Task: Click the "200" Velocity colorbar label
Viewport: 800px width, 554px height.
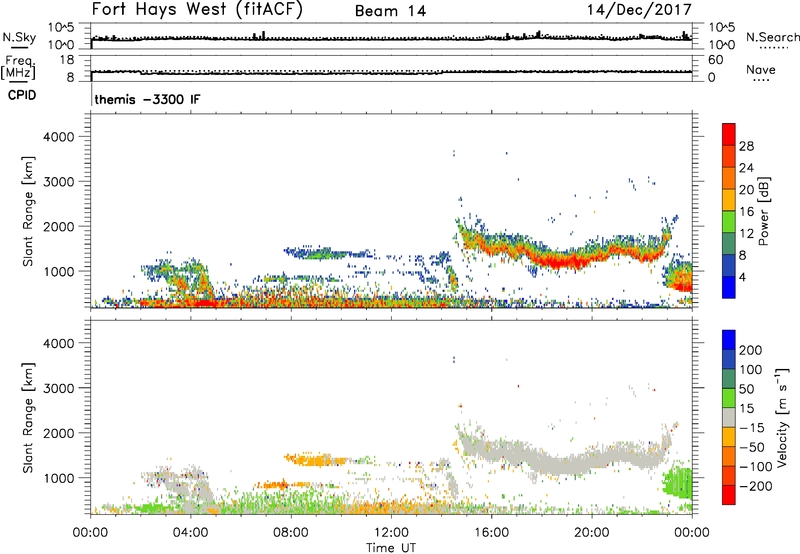Action: [x=751, y=350]
